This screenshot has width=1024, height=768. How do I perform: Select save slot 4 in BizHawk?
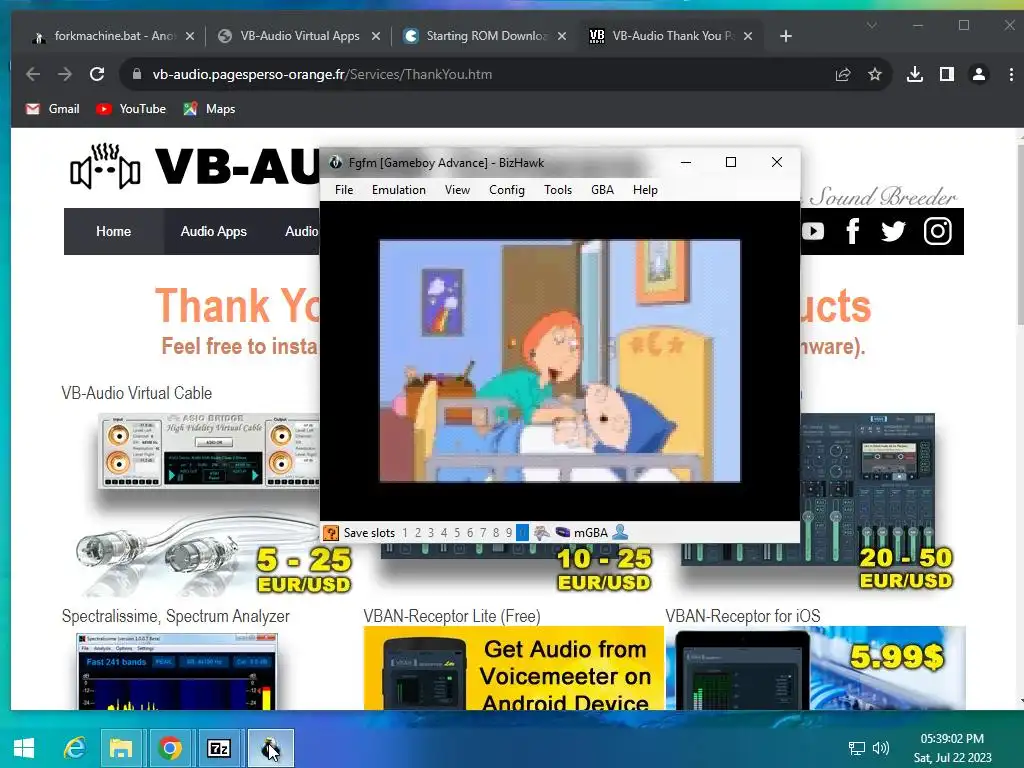pyautogui.click(x=444, y=533)
